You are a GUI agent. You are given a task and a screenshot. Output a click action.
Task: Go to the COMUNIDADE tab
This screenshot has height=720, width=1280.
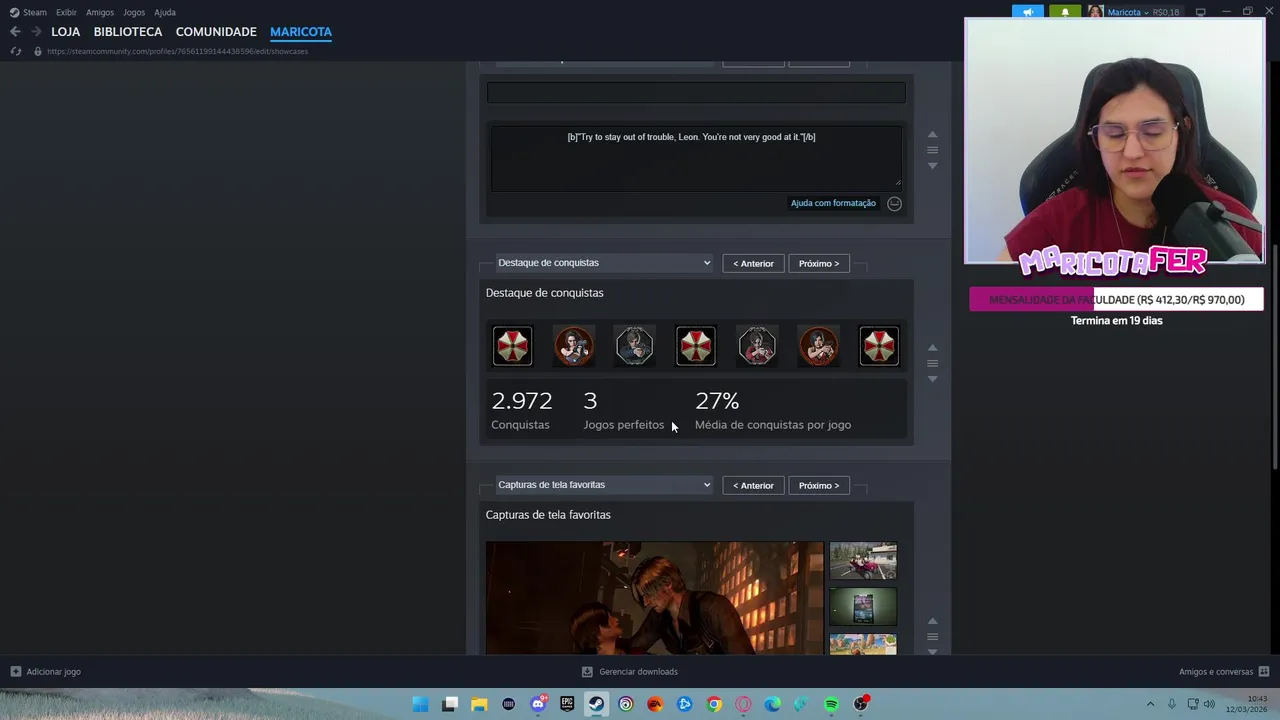[216, 32]
